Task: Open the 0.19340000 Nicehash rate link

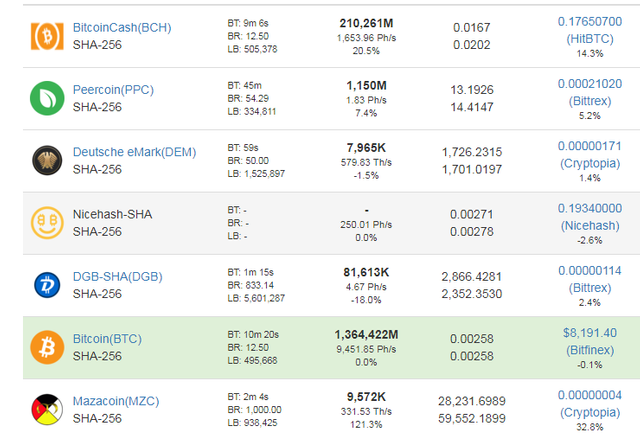Action: (x=590, y=208)
